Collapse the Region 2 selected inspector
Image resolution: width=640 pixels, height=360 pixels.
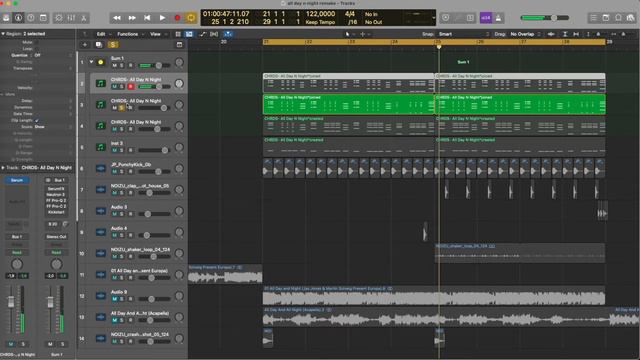(3, 34)
